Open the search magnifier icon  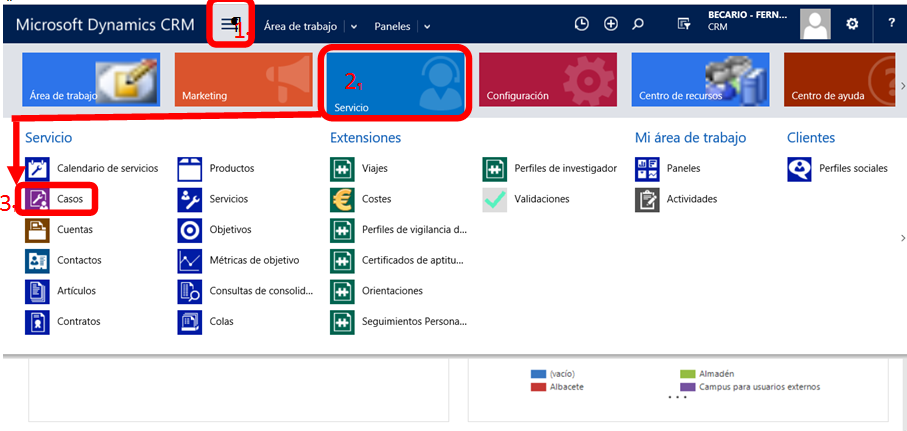click(639, 25)
